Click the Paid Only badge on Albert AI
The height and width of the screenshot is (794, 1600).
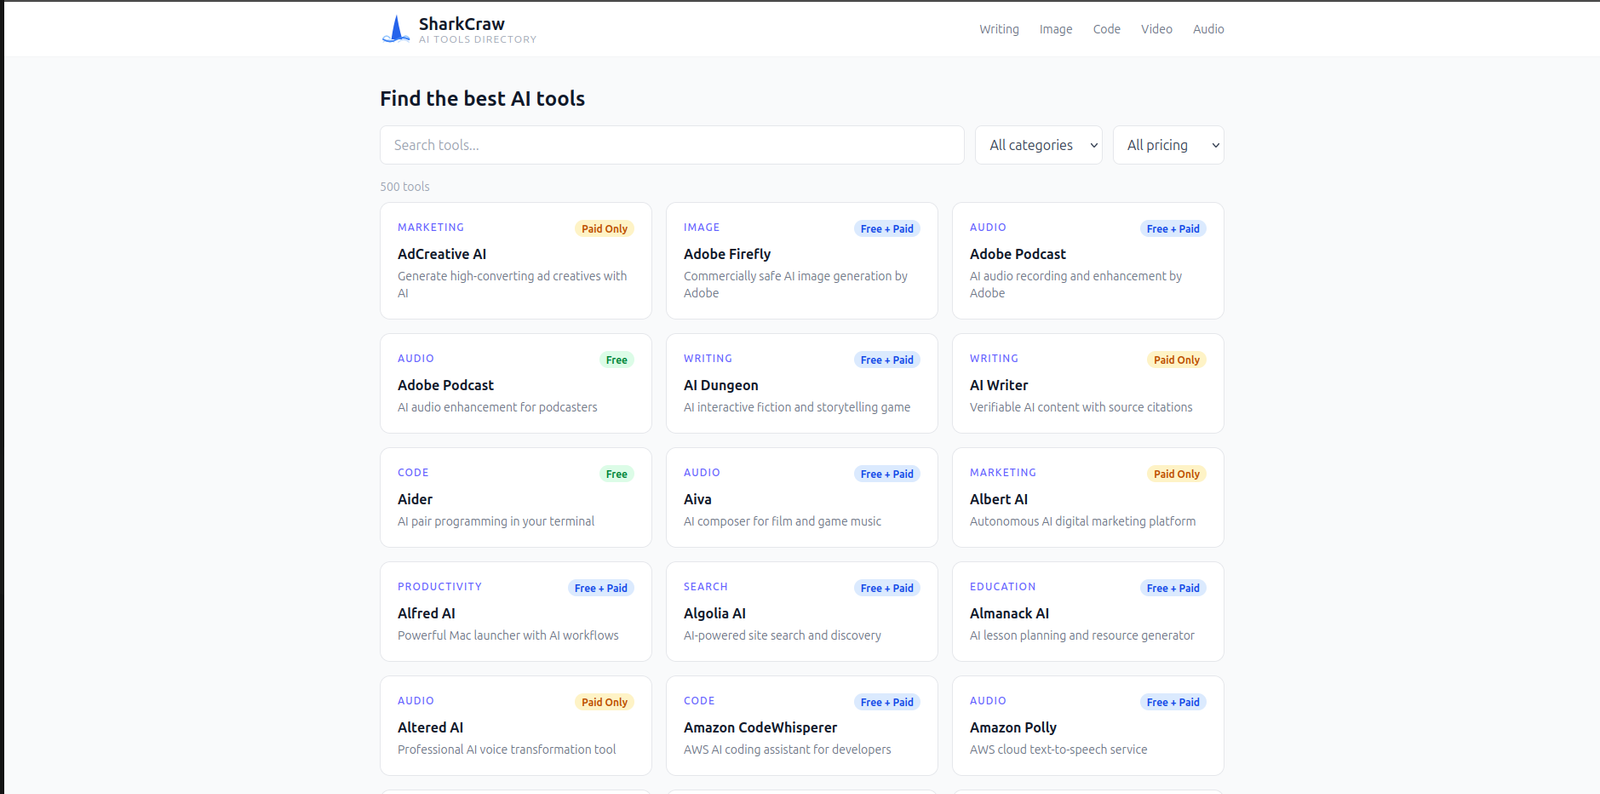1177,474
